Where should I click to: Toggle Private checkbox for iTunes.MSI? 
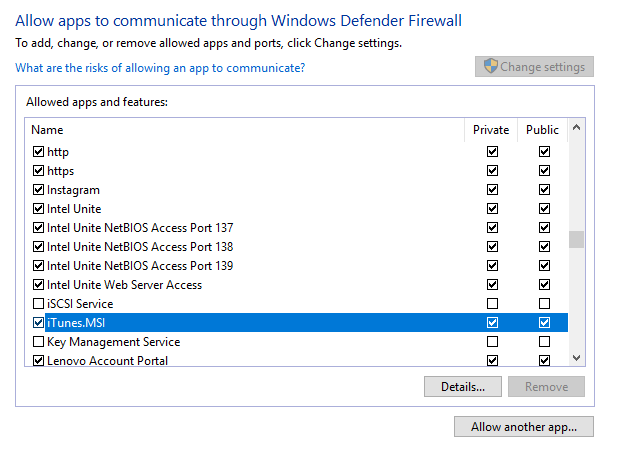click(492, 323)
